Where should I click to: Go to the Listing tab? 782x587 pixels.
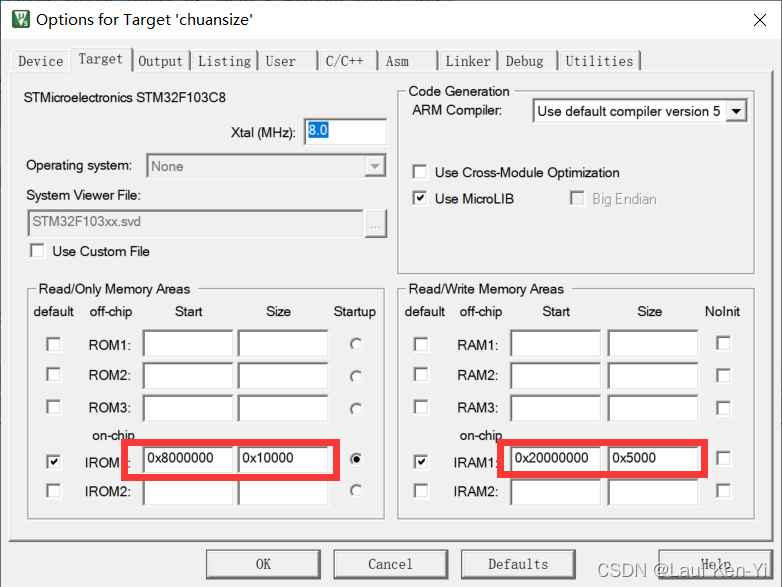click(x=224, y=61)
